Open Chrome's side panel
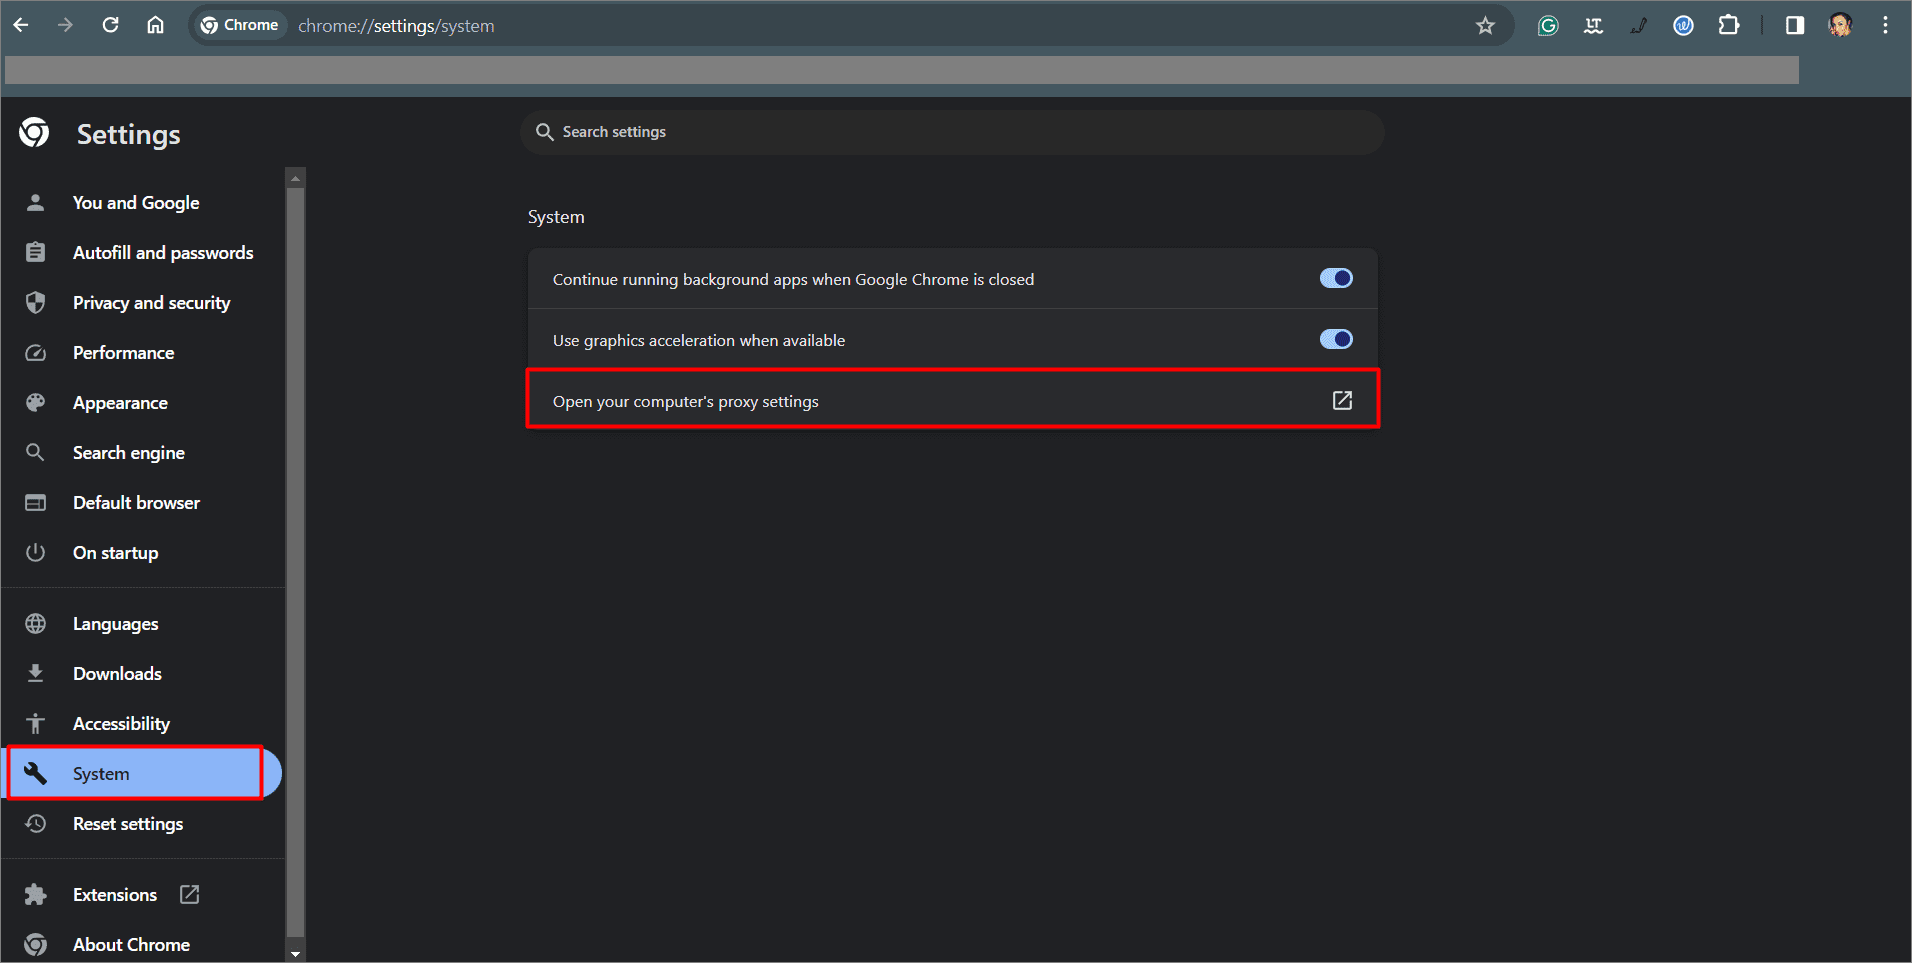This screenshot has width=1912, height=963. click(1794, 25)
